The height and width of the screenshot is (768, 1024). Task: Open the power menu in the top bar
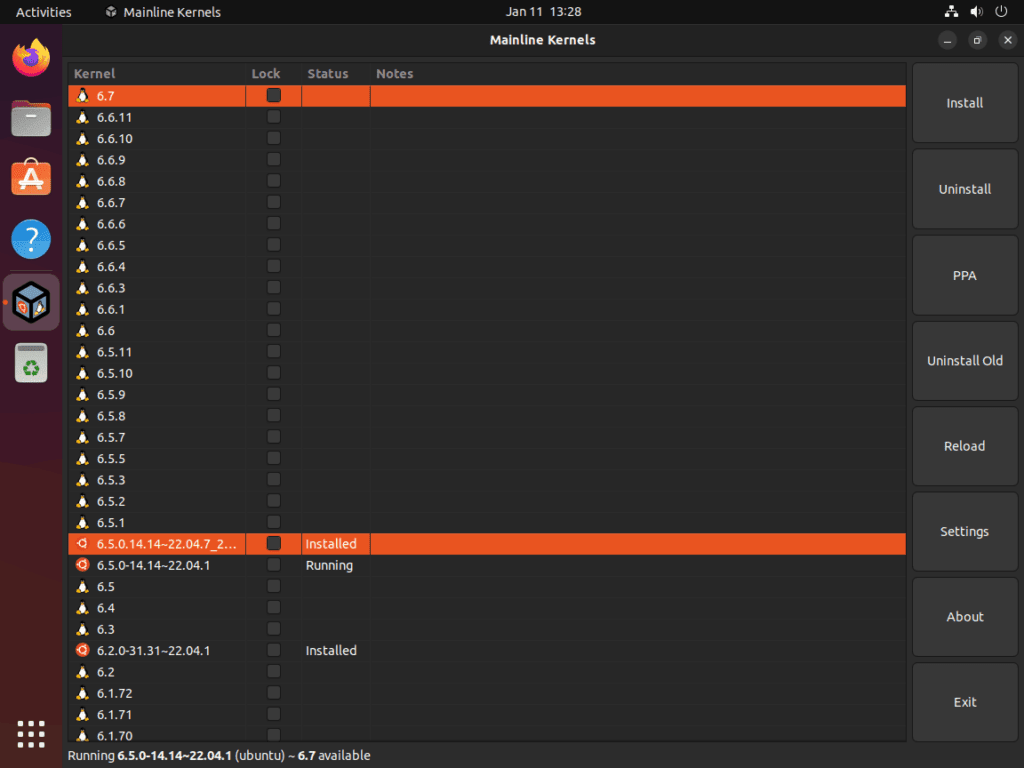(x=1001, y=11)
